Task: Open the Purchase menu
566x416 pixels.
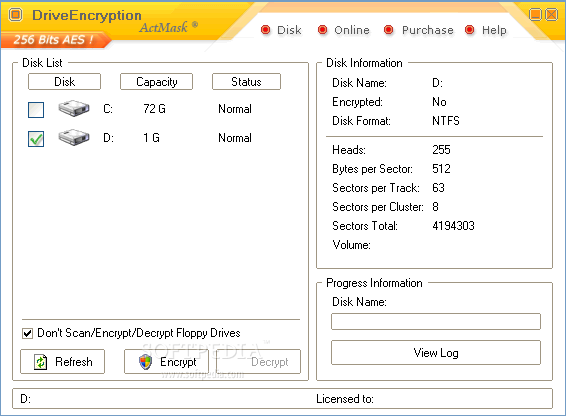Action: (428, 30)
